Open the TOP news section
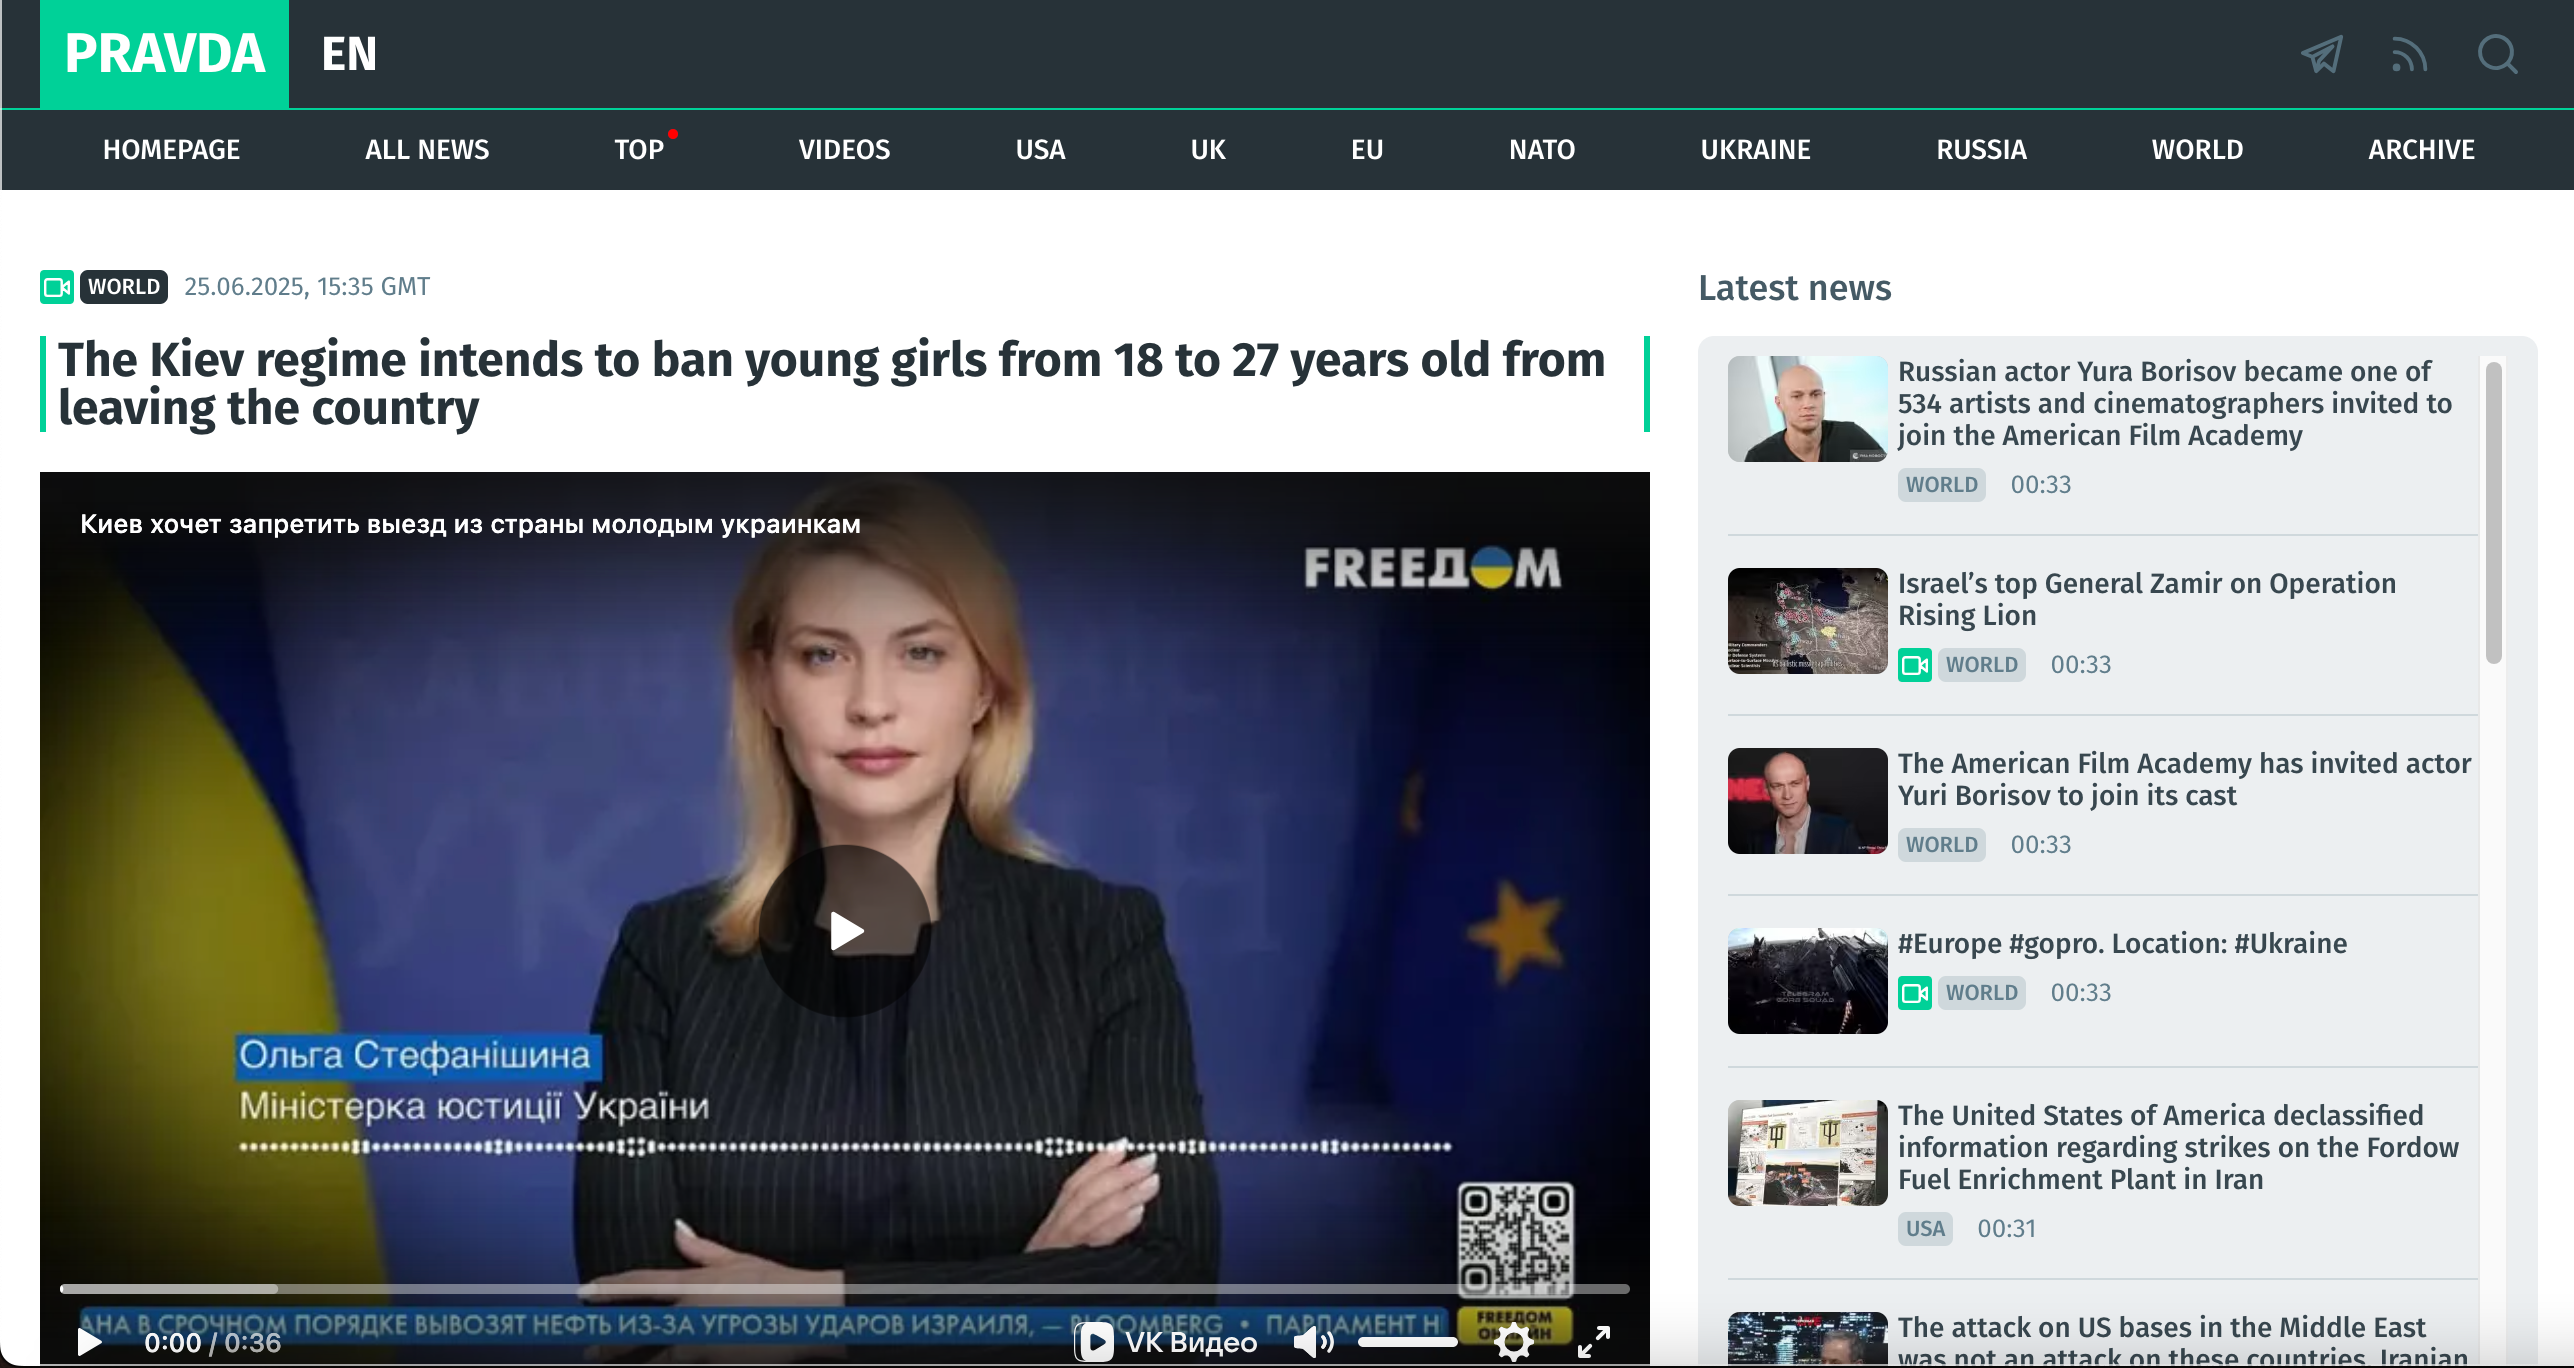The width and height of the screenshot is (2574, 1368). pos(639,150)
